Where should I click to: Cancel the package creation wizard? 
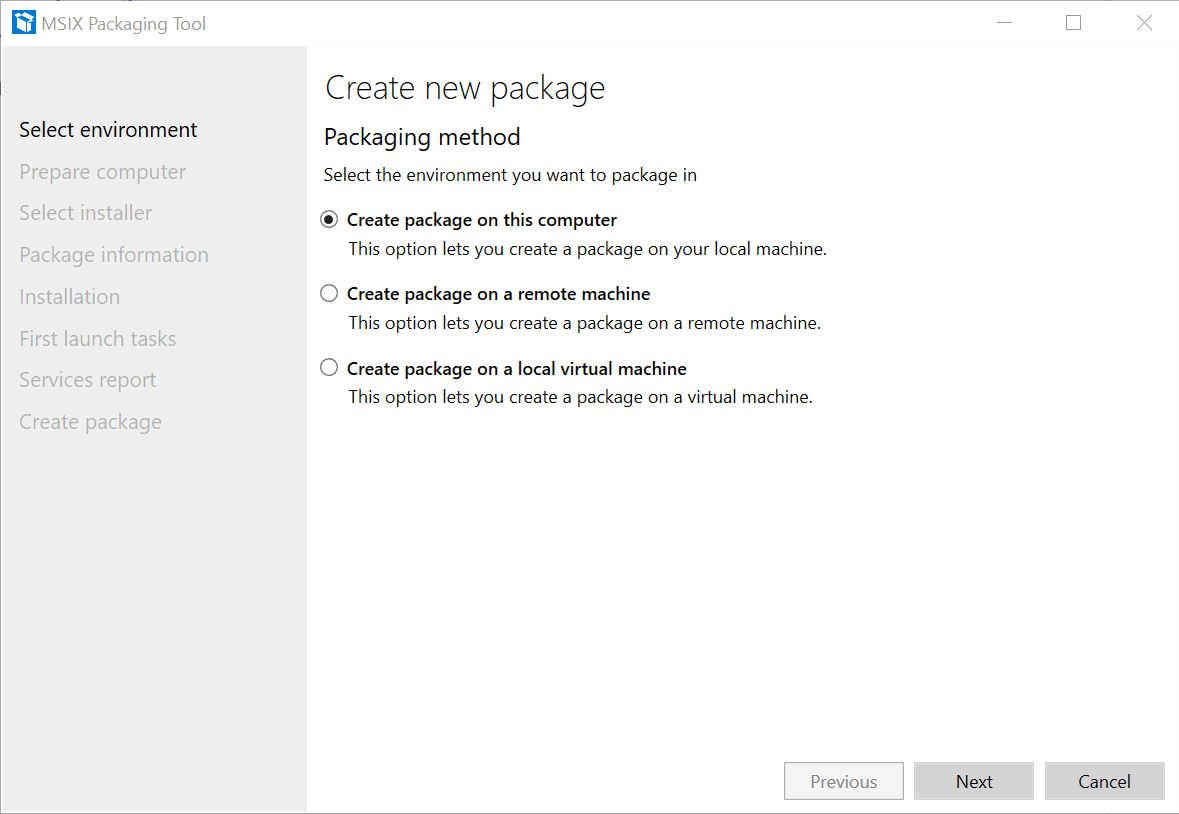coord(1104,781)
